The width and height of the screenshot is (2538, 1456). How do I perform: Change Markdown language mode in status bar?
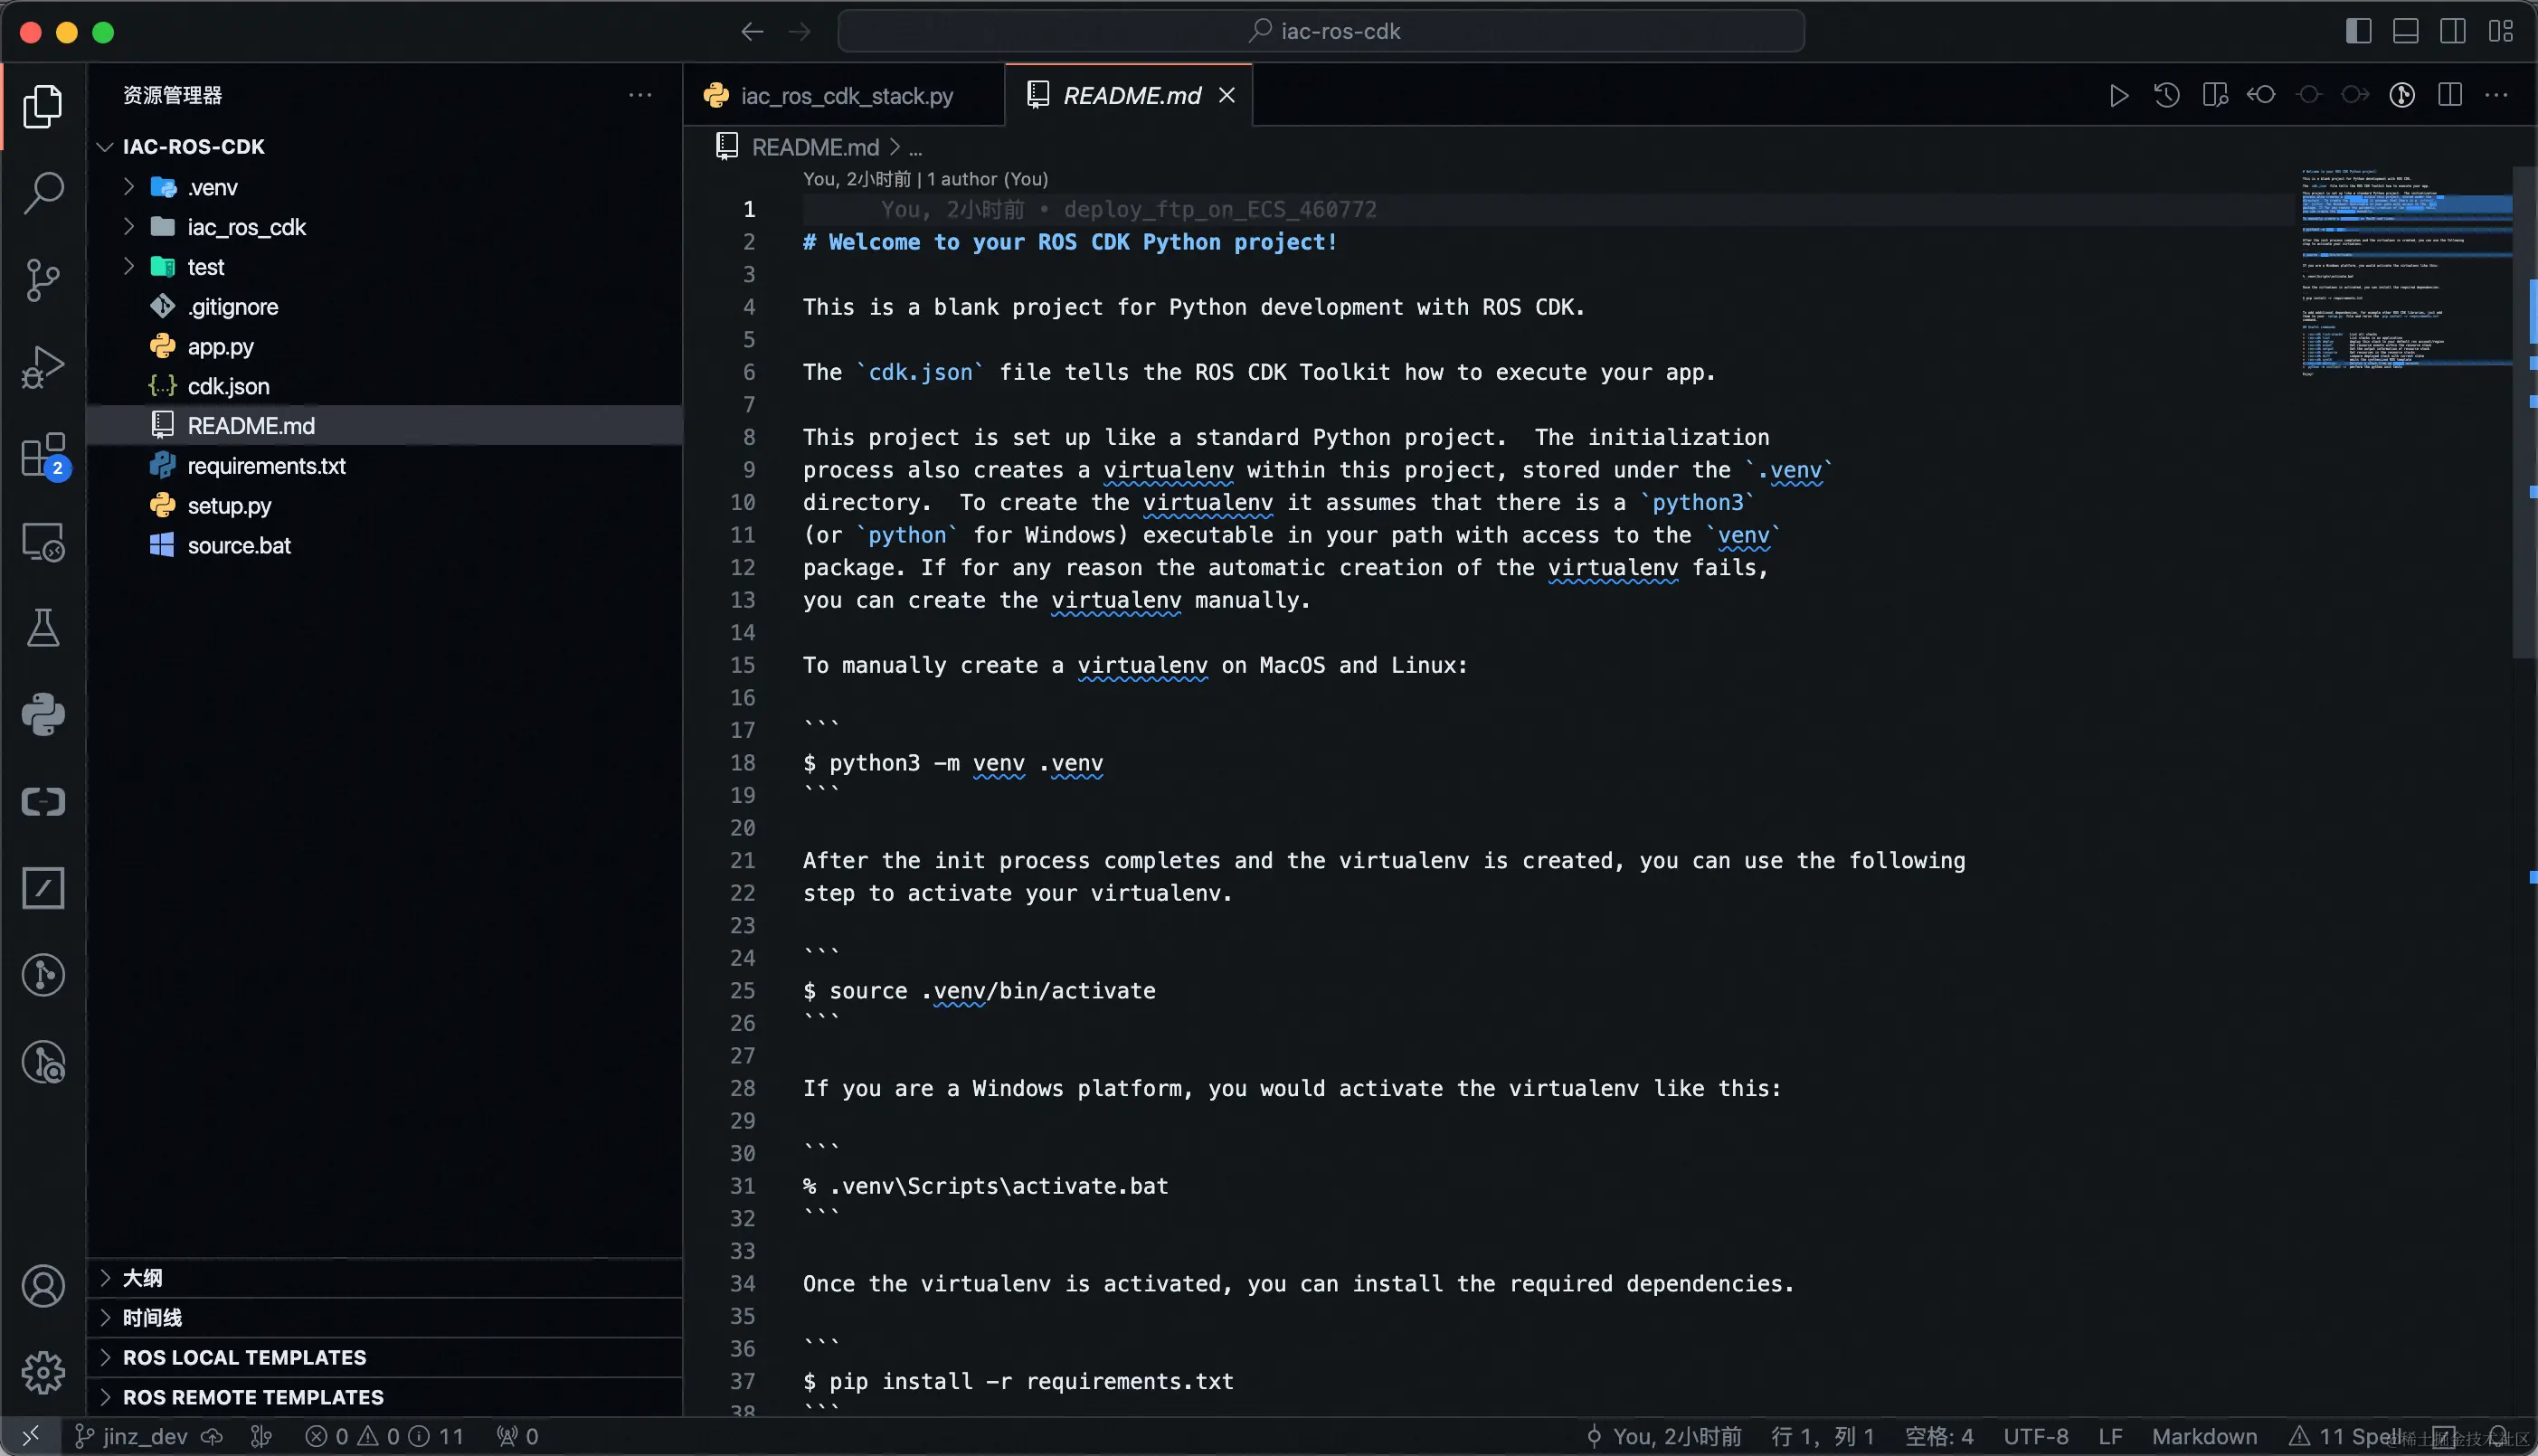(2203, 1436)
